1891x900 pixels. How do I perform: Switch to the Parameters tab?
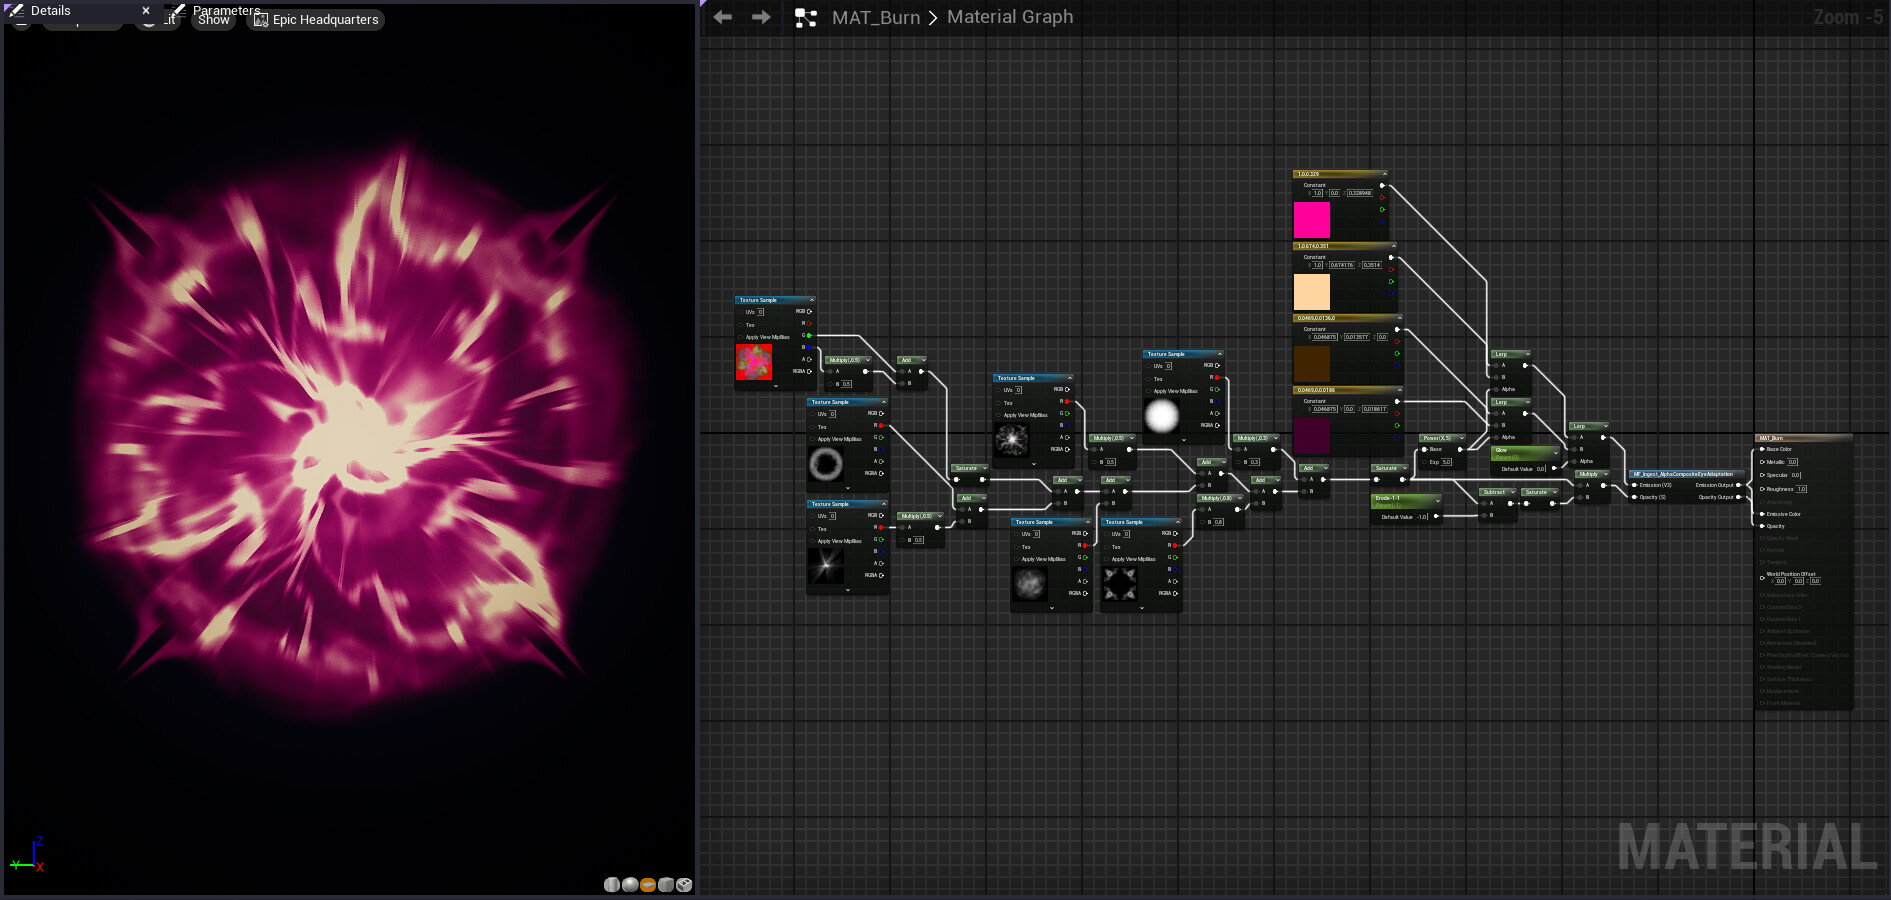[225, 10]
